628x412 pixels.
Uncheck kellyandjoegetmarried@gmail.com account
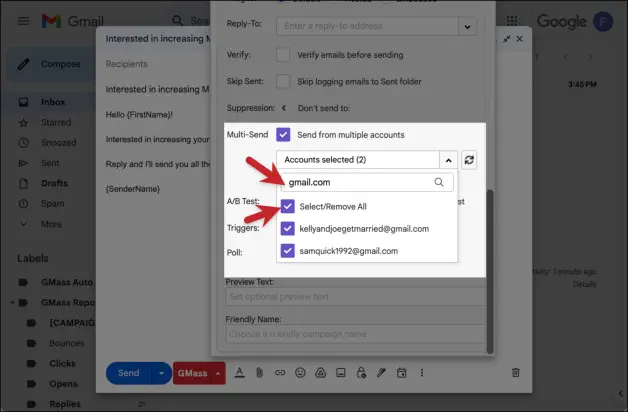coord(288,229)
